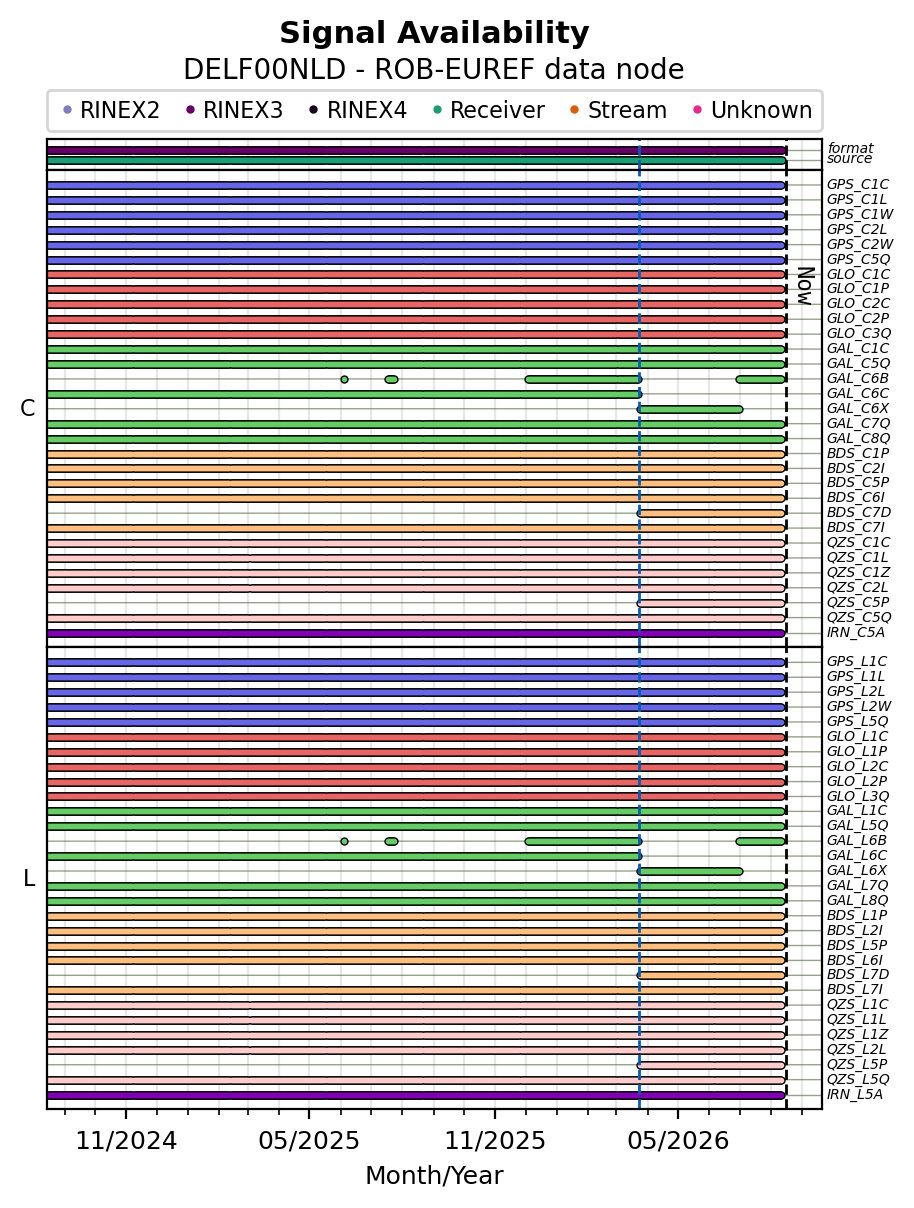
Task: Click the GLO_L3Q row label
Action: coord(857,796)
